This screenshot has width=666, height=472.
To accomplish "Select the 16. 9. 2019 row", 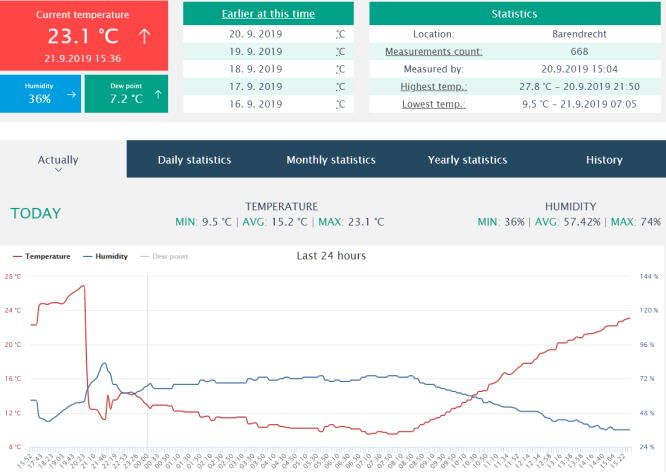I will [268, 104].
